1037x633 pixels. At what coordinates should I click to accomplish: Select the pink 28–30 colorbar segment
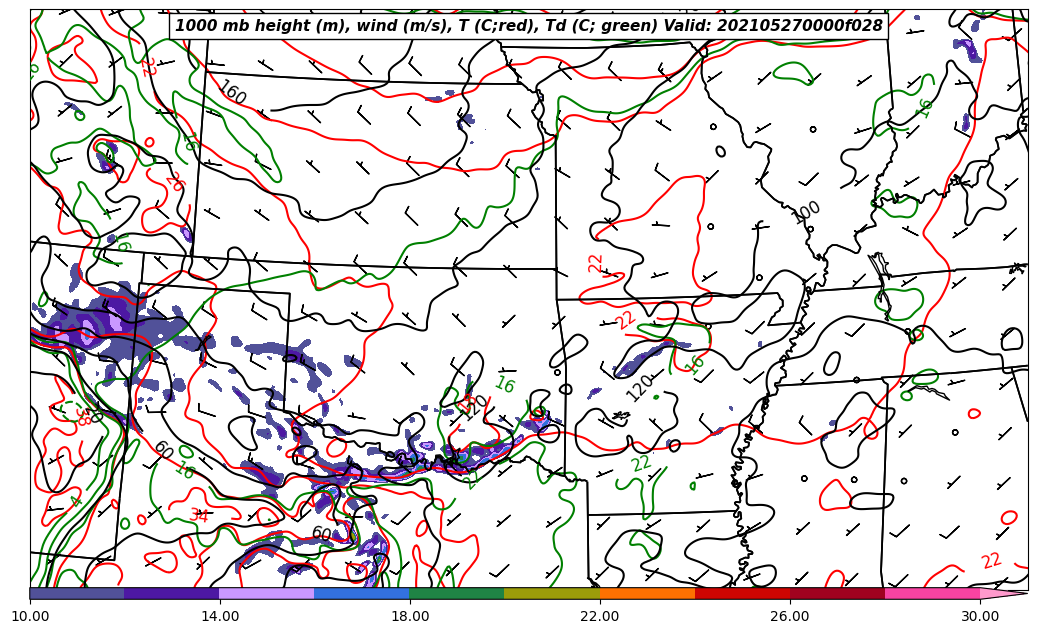[931, 593]
